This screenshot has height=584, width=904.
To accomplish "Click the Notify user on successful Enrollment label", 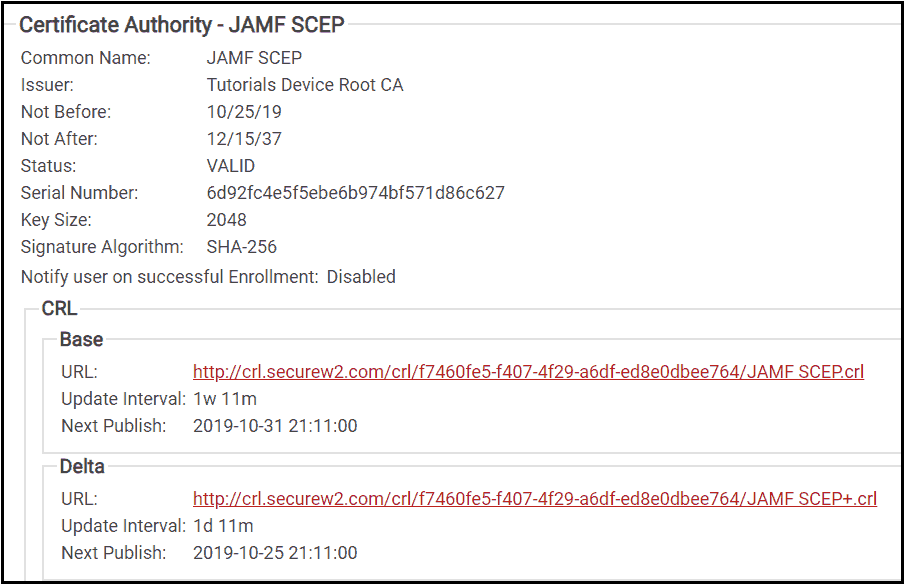I will (170, 277).
